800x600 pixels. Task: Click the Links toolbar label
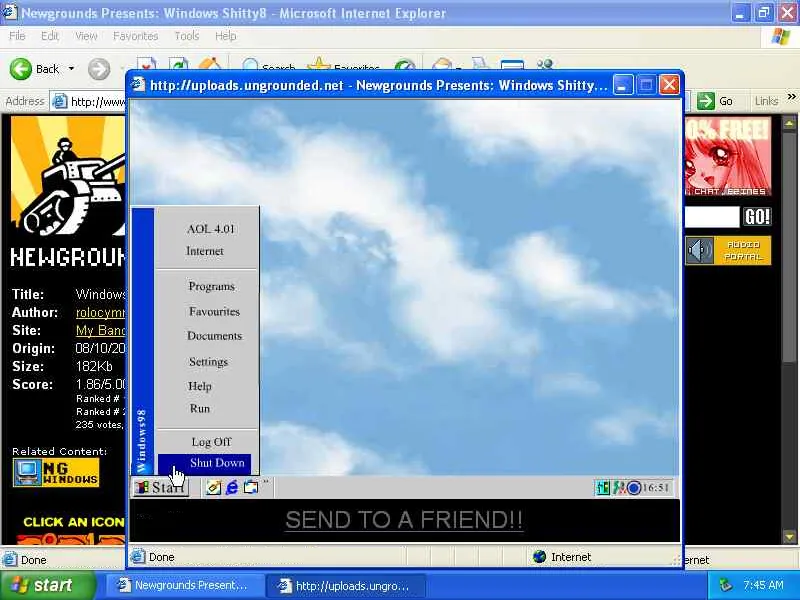(766, 102)
